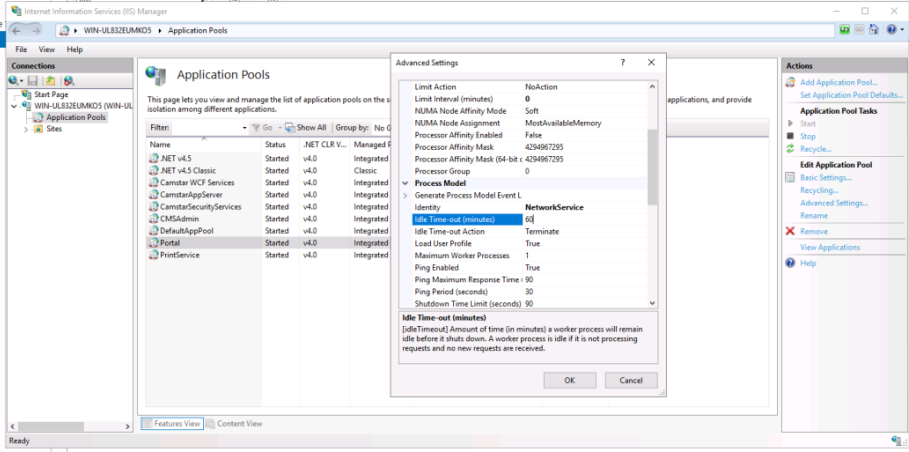Click the Connections create connection icon
This screenshot has height=452, width=909.
click(x=15, y=81)
